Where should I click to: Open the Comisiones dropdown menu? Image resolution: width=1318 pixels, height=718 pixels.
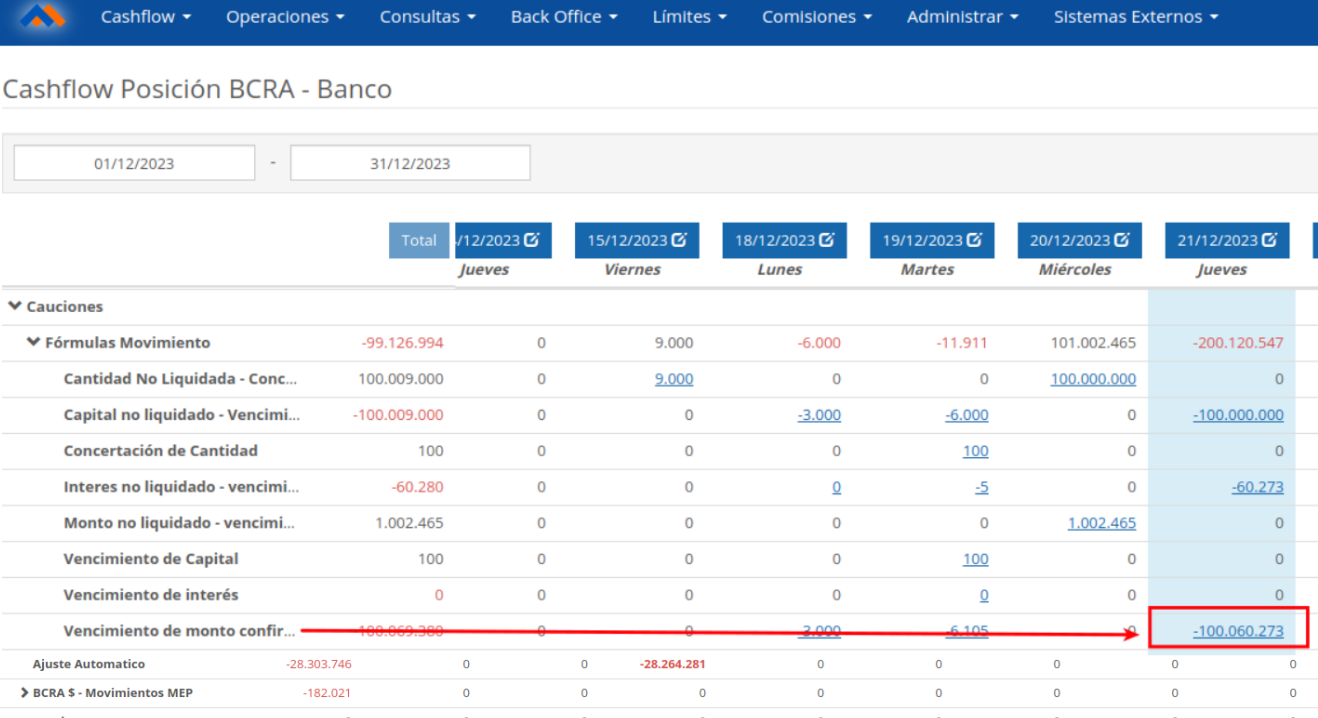(x=816, y=17)
